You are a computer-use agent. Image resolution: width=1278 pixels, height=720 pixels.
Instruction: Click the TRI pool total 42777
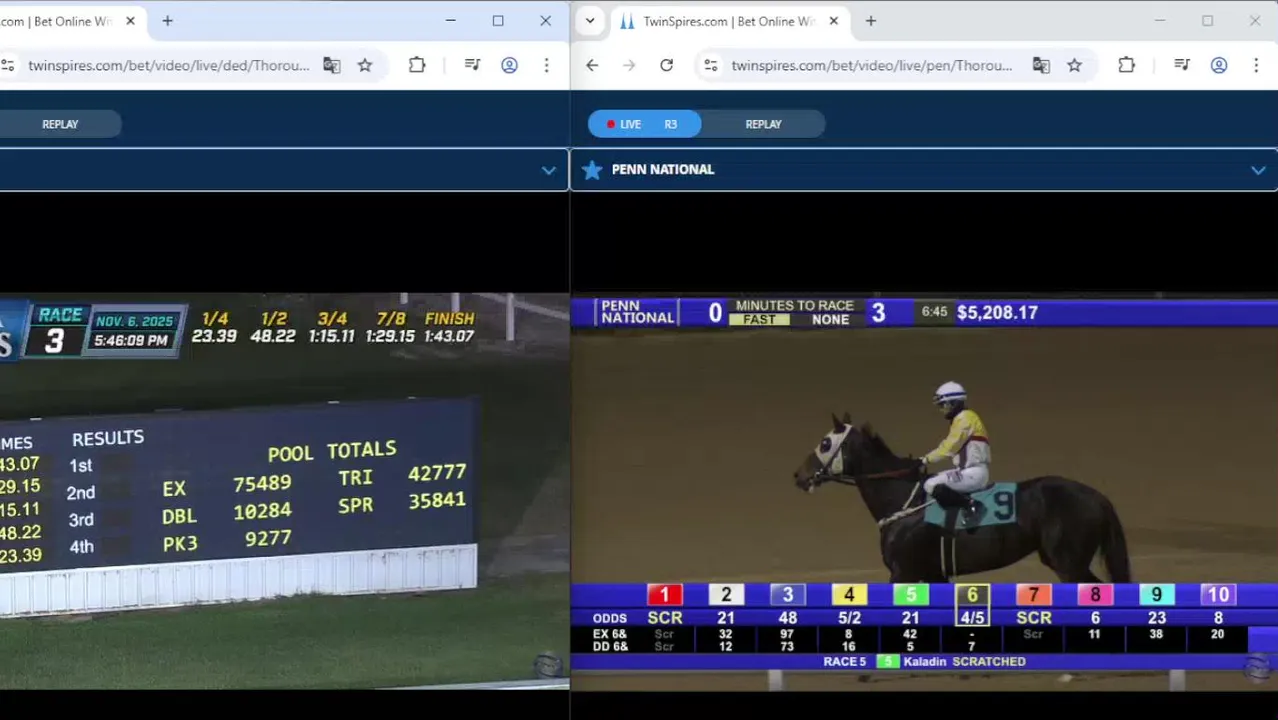pyautogui.click(x=437, y=473)
